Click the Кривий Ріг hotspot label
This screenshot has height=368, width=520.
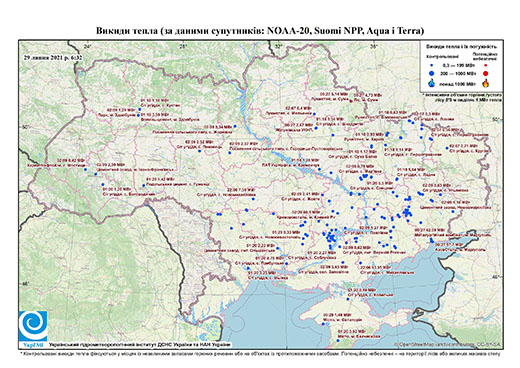(x=309, y=217)
